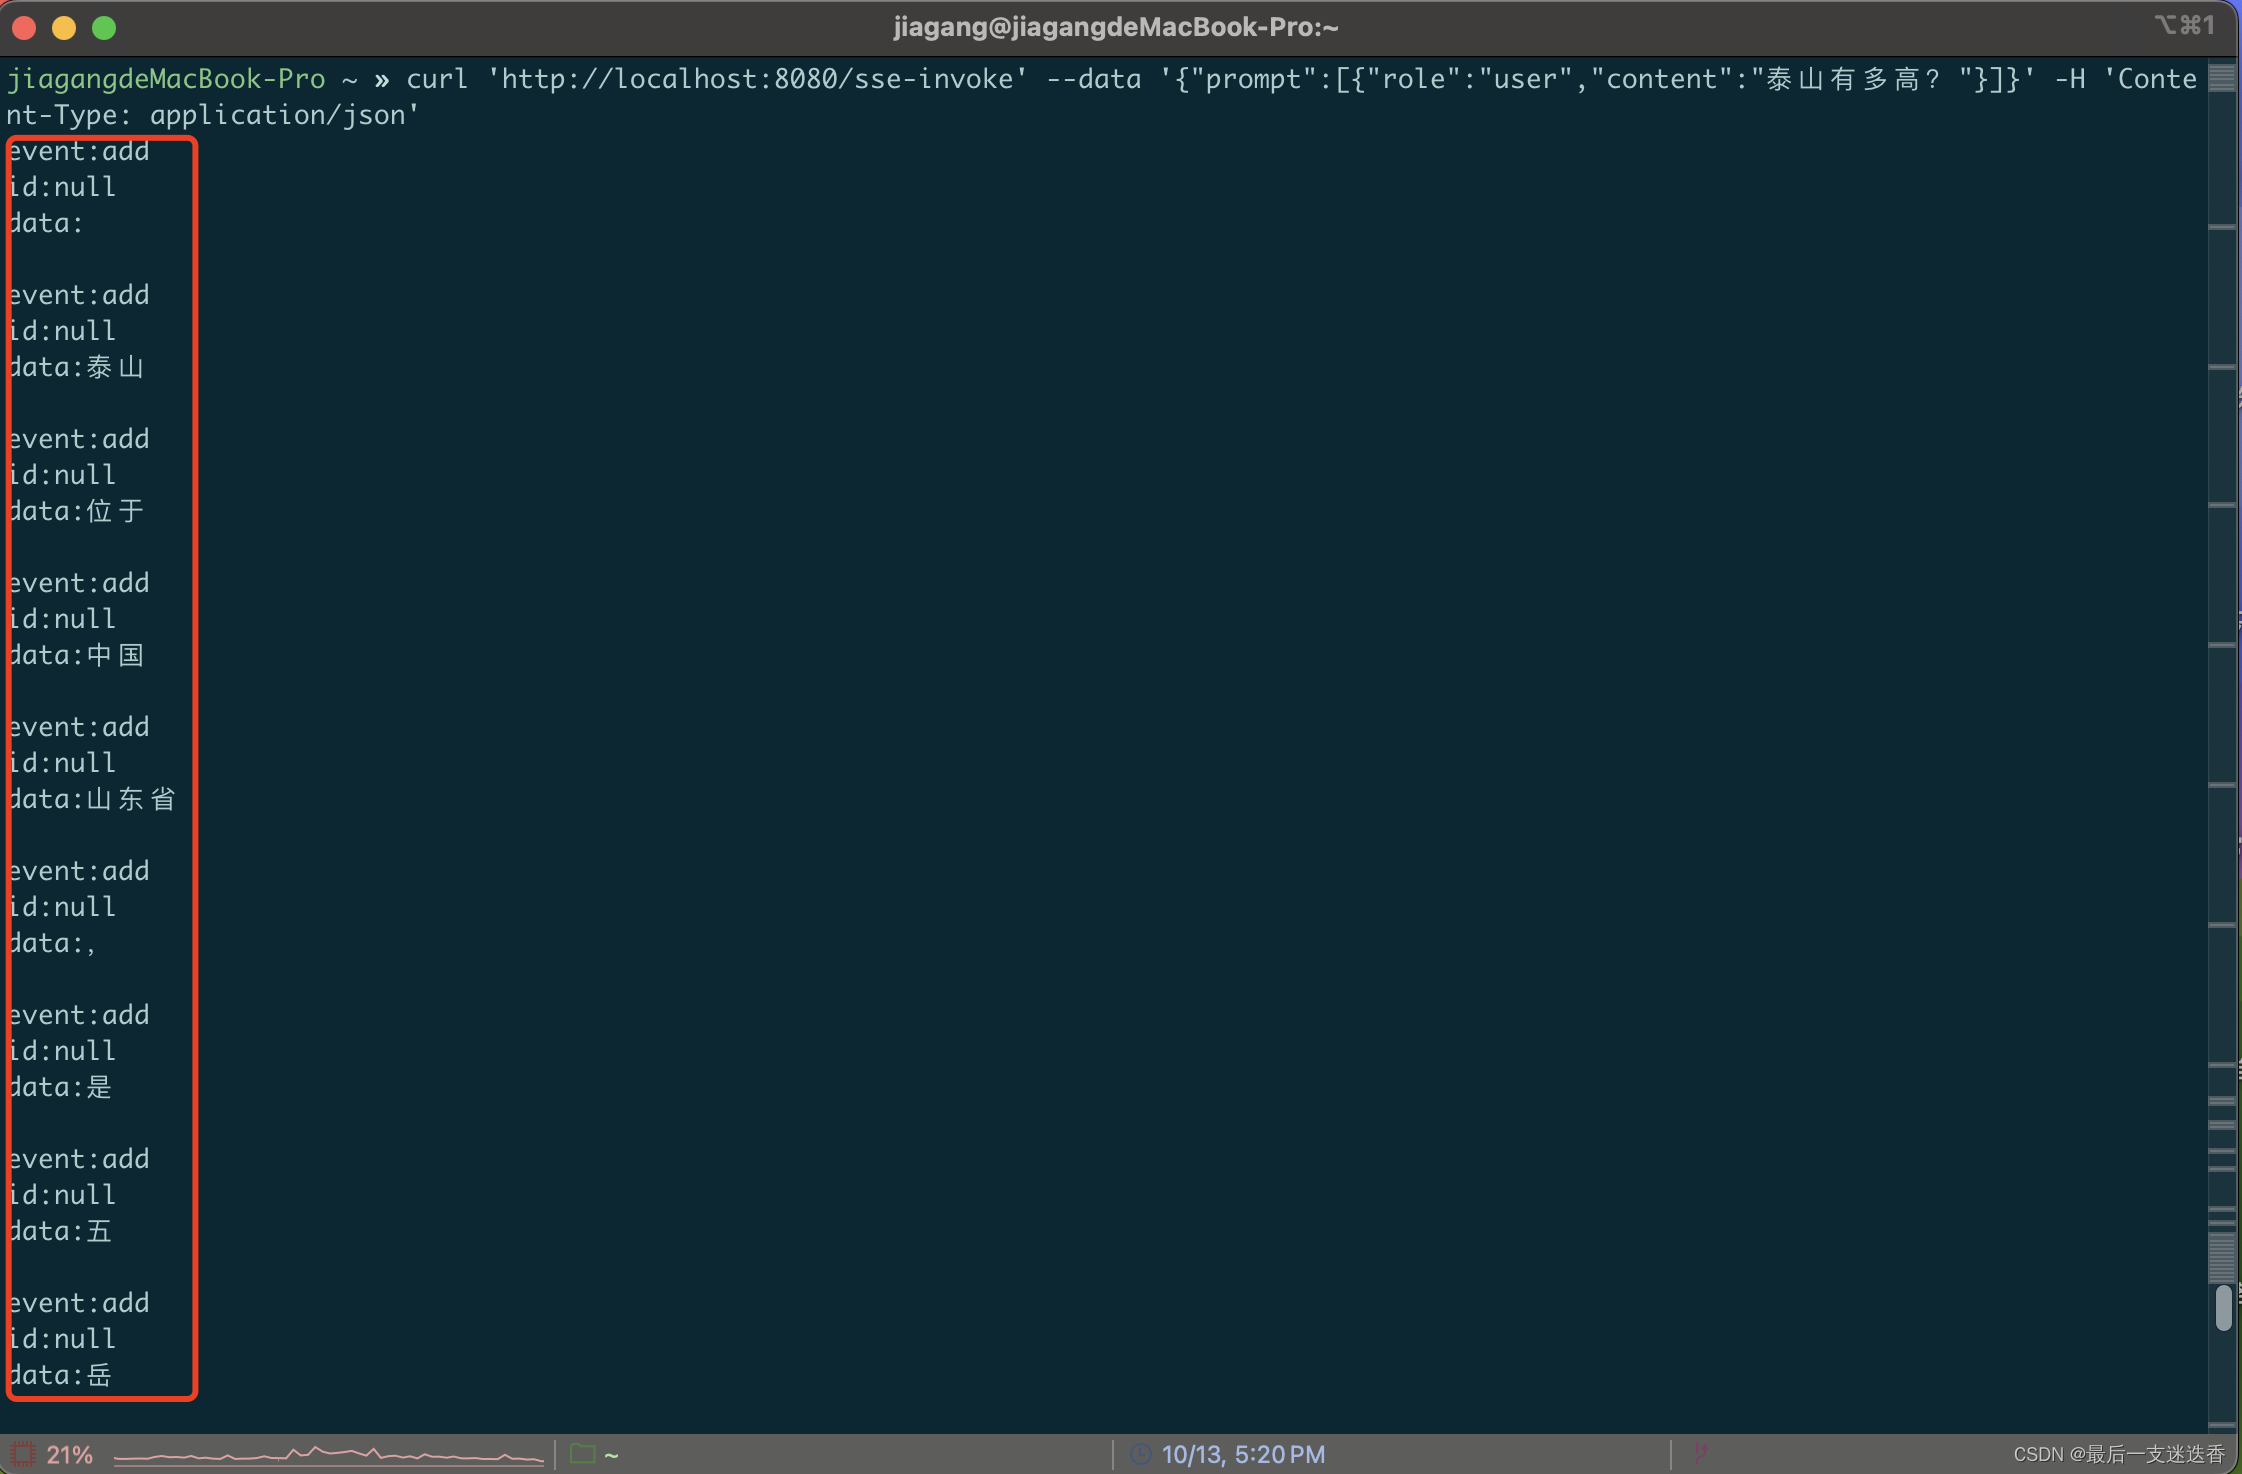
Task: Click the git branch icon in status bar
Action: point(1700,1452)
